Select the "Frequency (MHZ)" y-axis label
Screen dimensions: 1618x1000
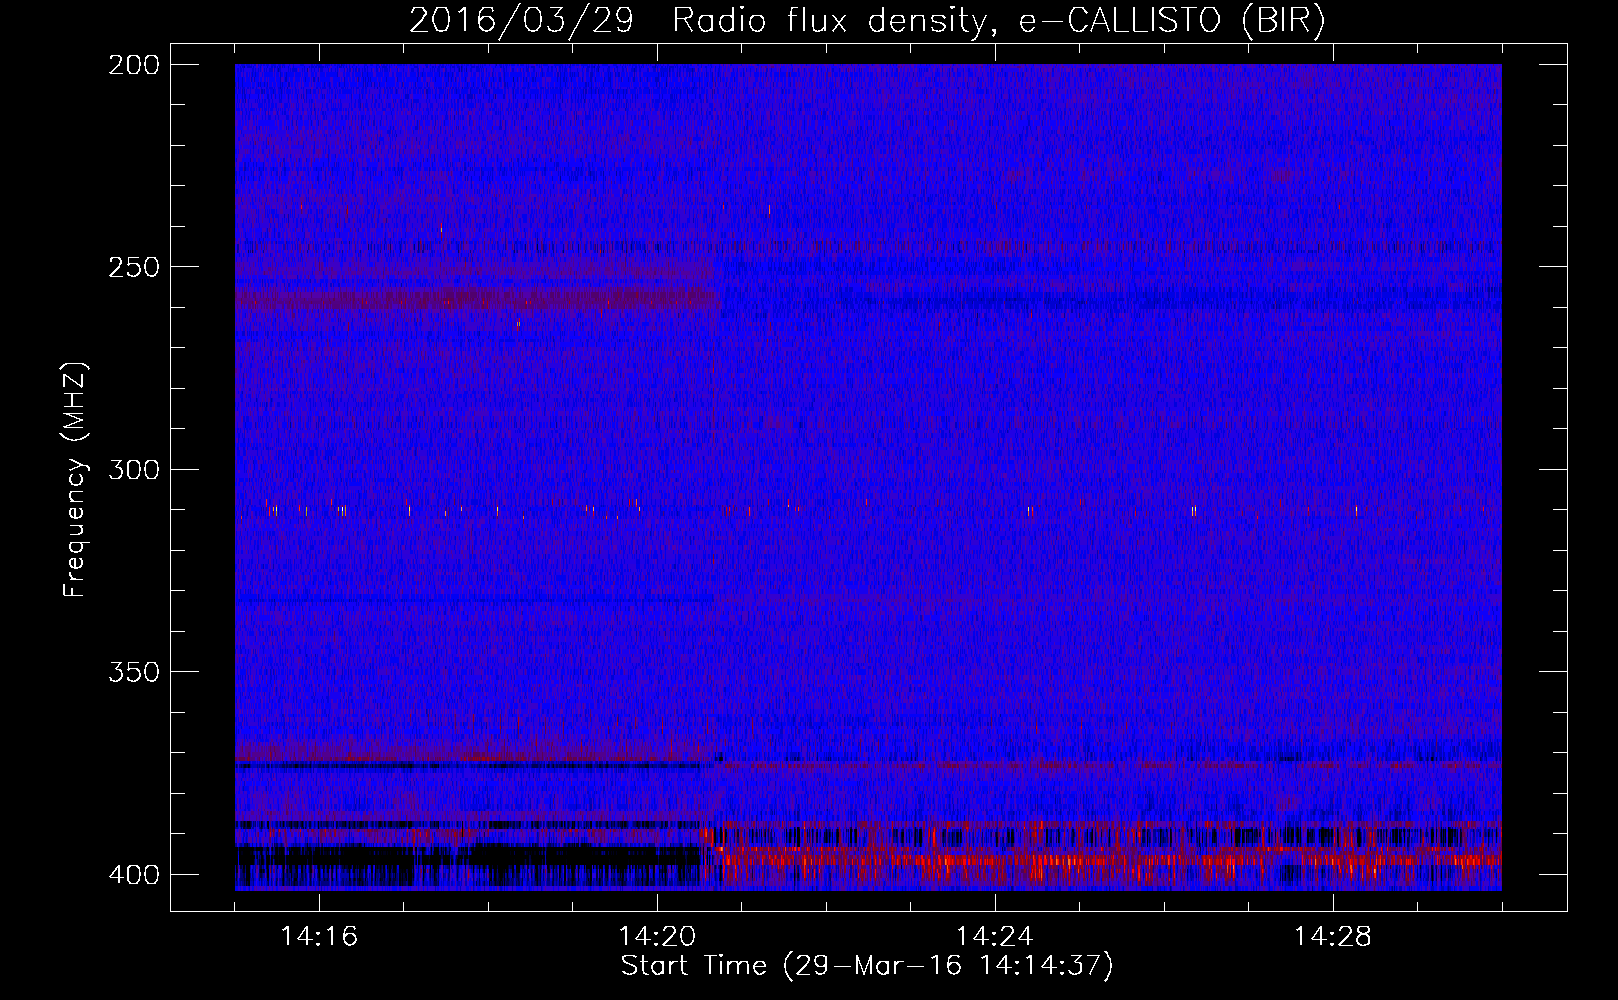[x=75, y=479]
